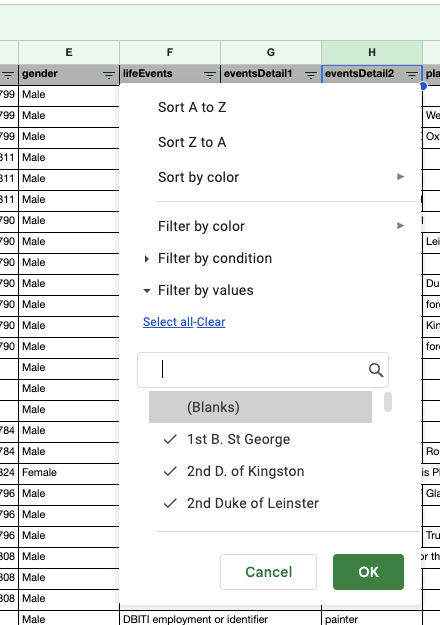
Task: Choose Sort Z to A
Action: tap(192, 142)
